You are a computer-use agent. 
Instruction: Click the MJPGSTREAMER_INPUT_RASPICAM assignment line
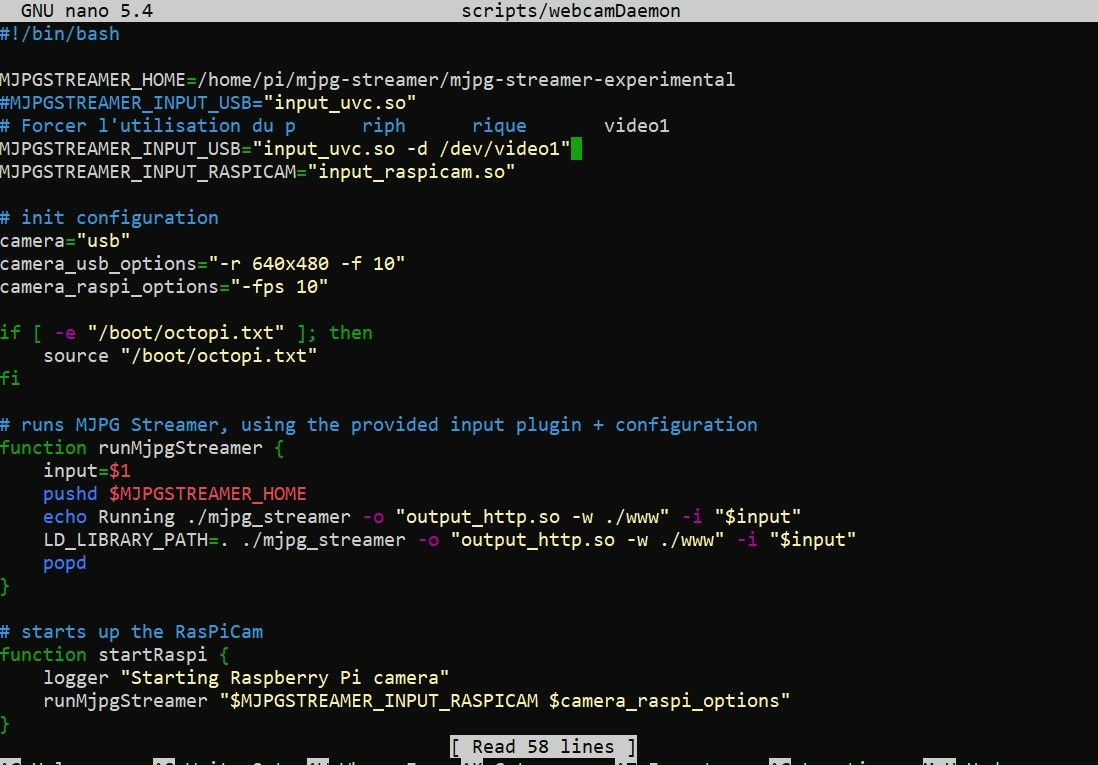pos(258,172)
